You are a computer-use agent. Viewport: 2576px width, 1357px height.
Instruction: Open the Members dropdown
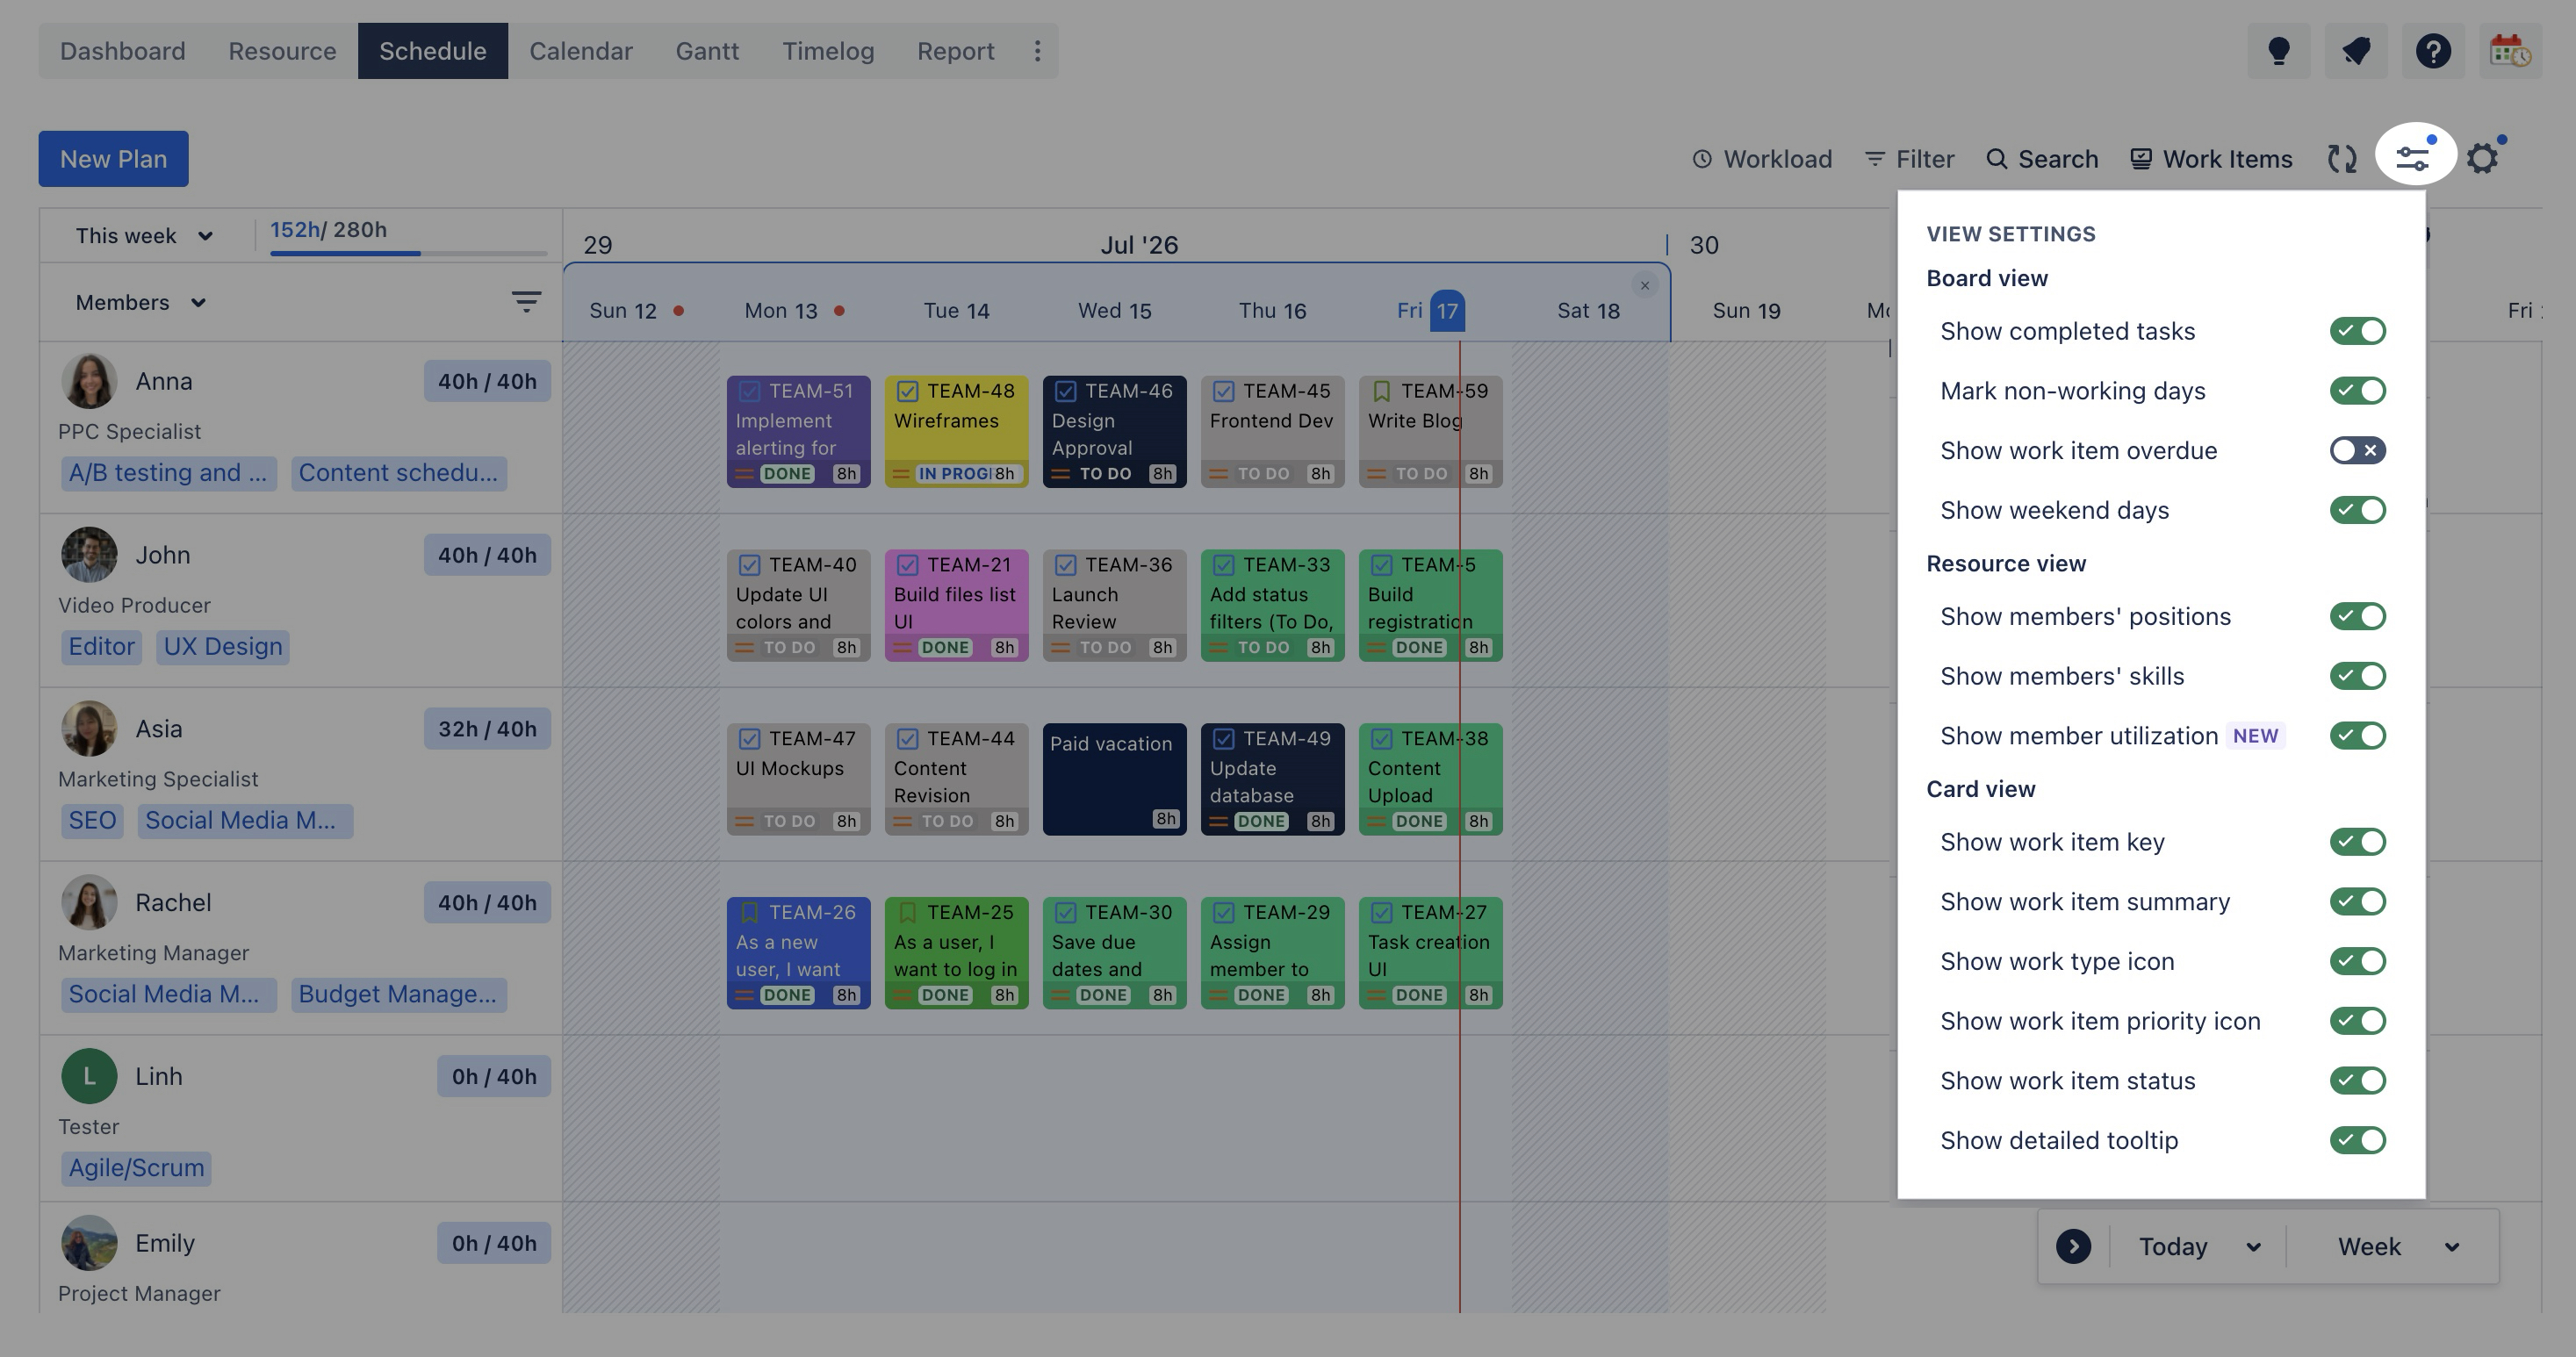point(141,302)
